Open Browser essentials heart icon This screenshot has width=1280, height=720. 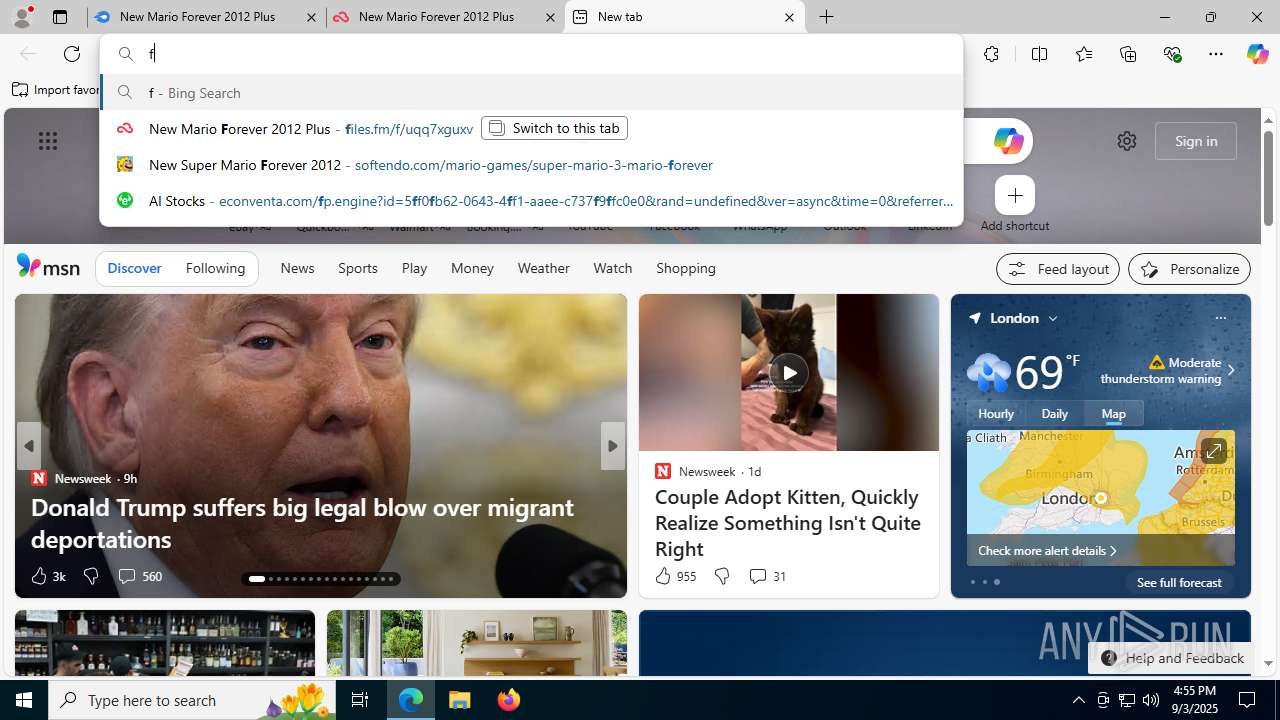tap(1172, 54)
